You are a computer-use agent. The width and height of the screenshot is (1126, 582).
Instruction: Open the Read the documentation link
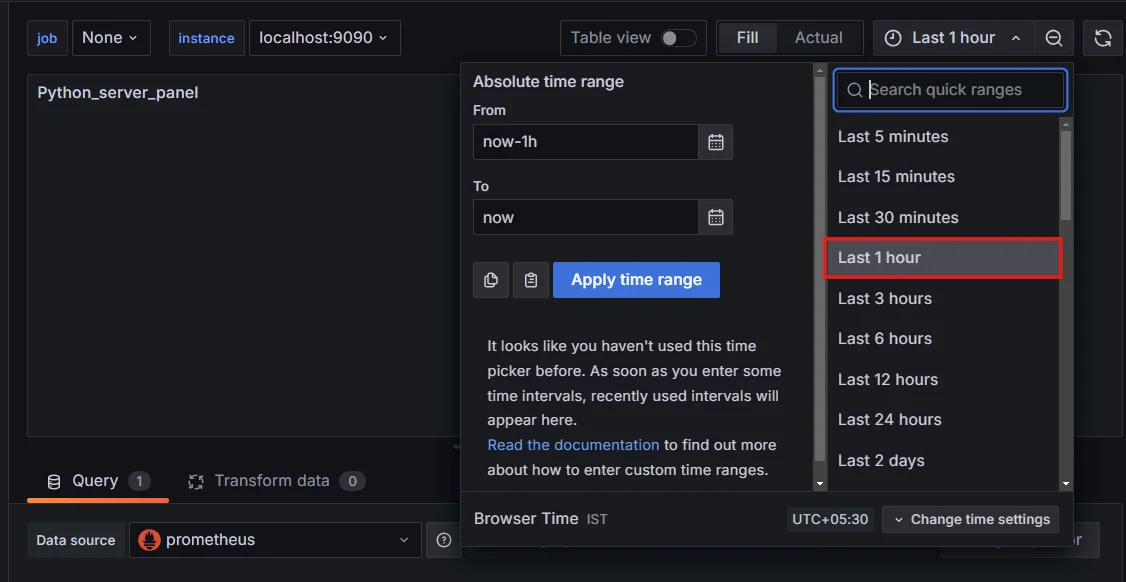click(573, 445)
